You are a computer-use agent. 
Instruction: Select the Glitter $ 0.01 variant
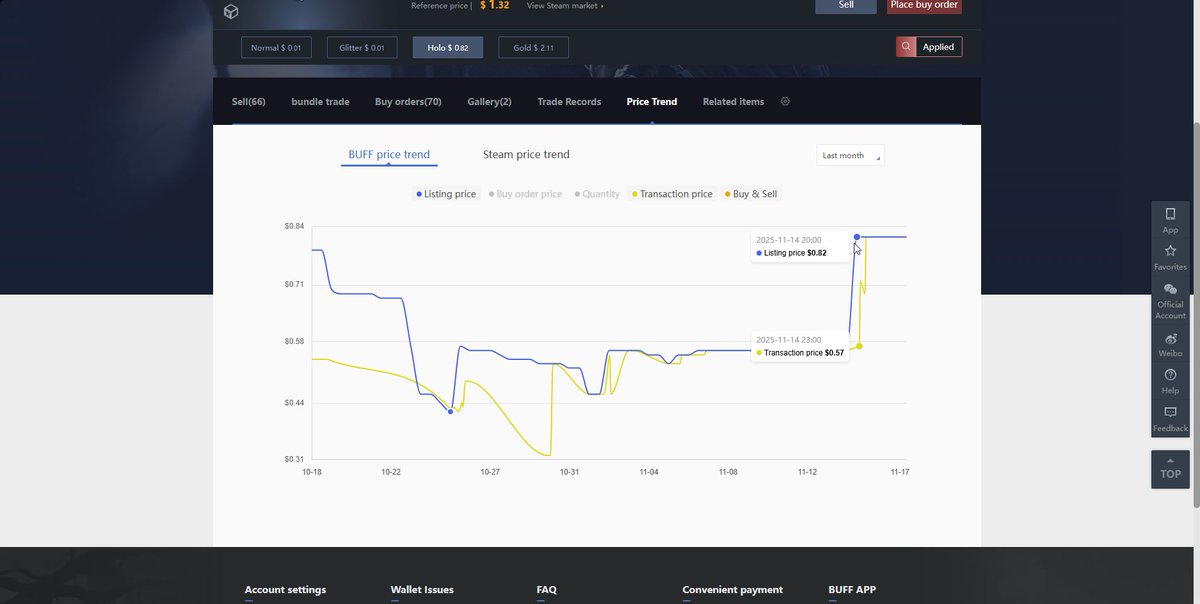coord(362,47)
